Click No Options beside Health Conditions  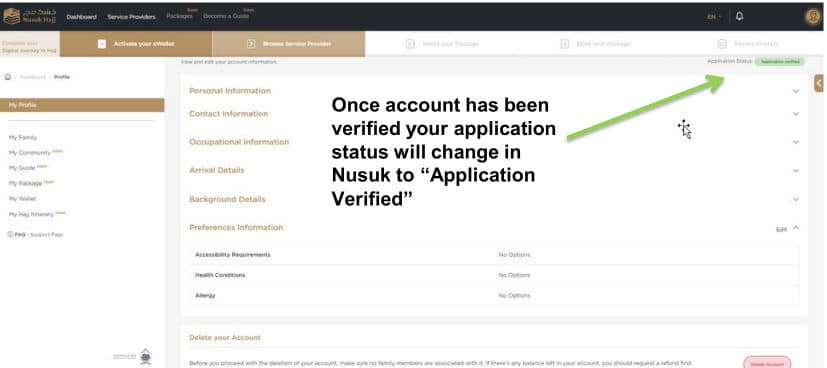click(514, 275)
